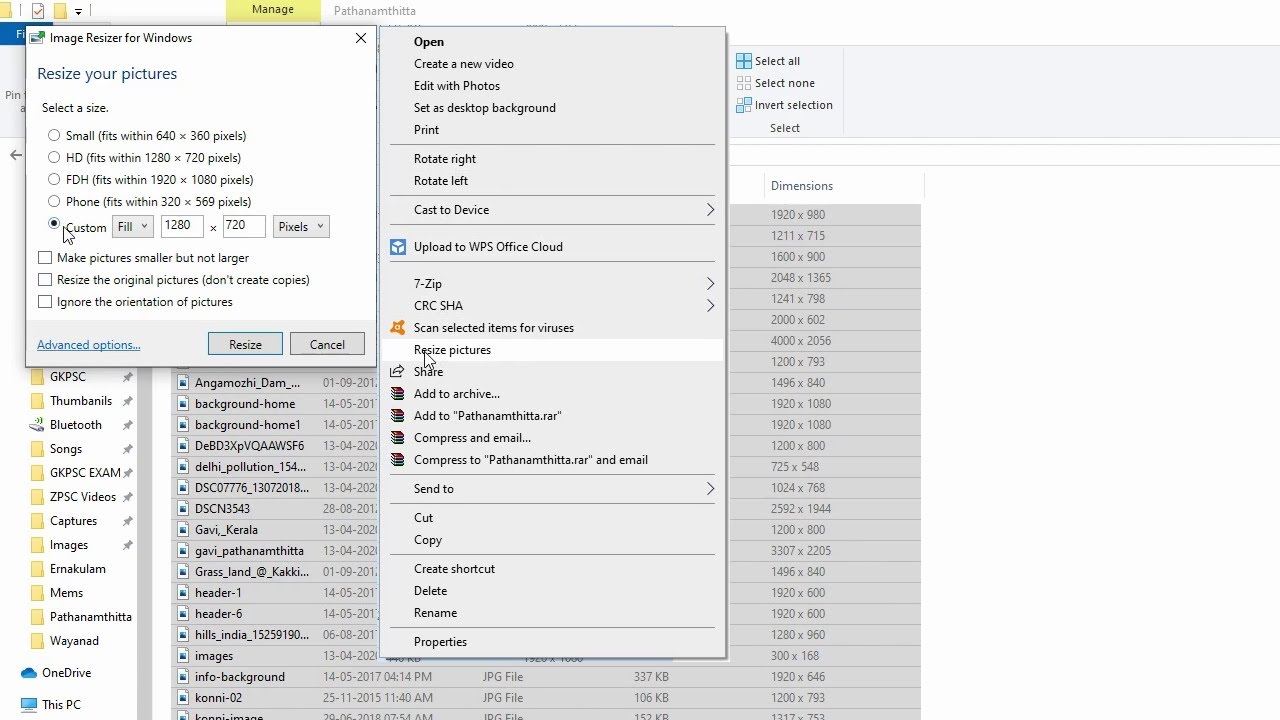Click image icon of konni-02 file
Viewport: 1280px width, 720px height.
[184, 698]
